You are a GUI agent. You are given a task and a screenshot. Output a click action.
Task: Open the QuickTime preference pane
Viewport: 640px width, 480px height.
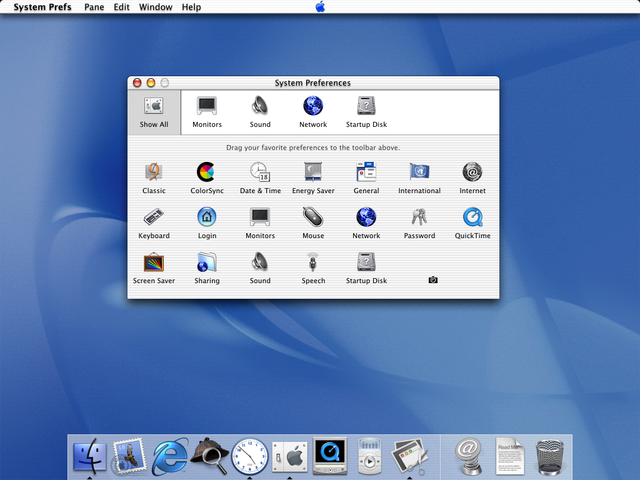tap(472, 223)
